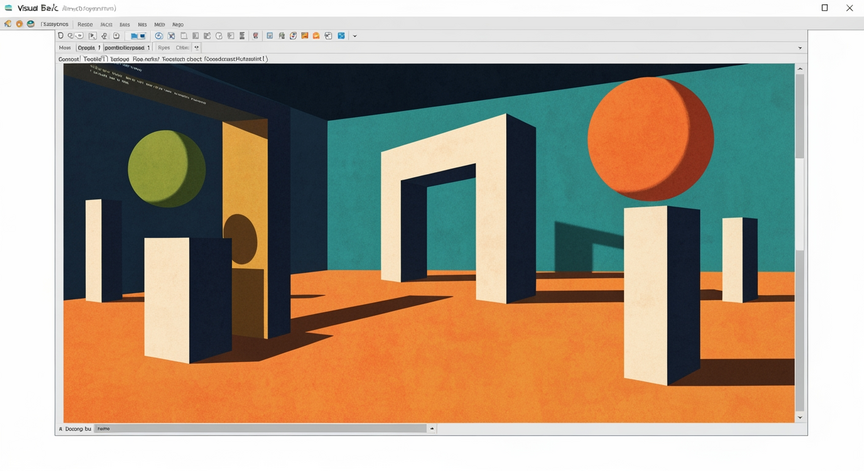Switch to the Ooopla 1 tab

click(89, 48)
